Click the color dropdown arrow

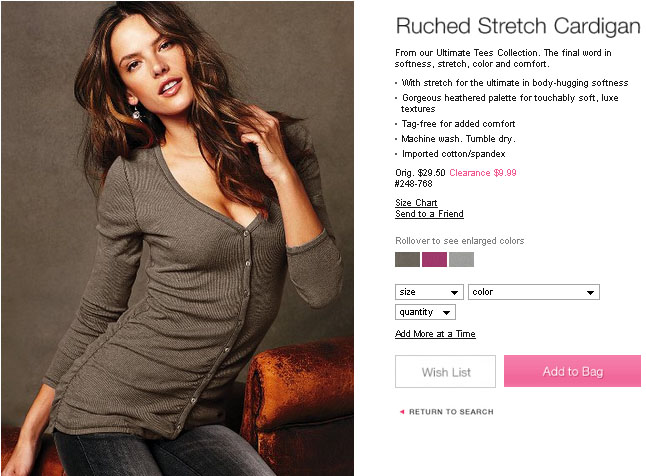coord(590,293)
